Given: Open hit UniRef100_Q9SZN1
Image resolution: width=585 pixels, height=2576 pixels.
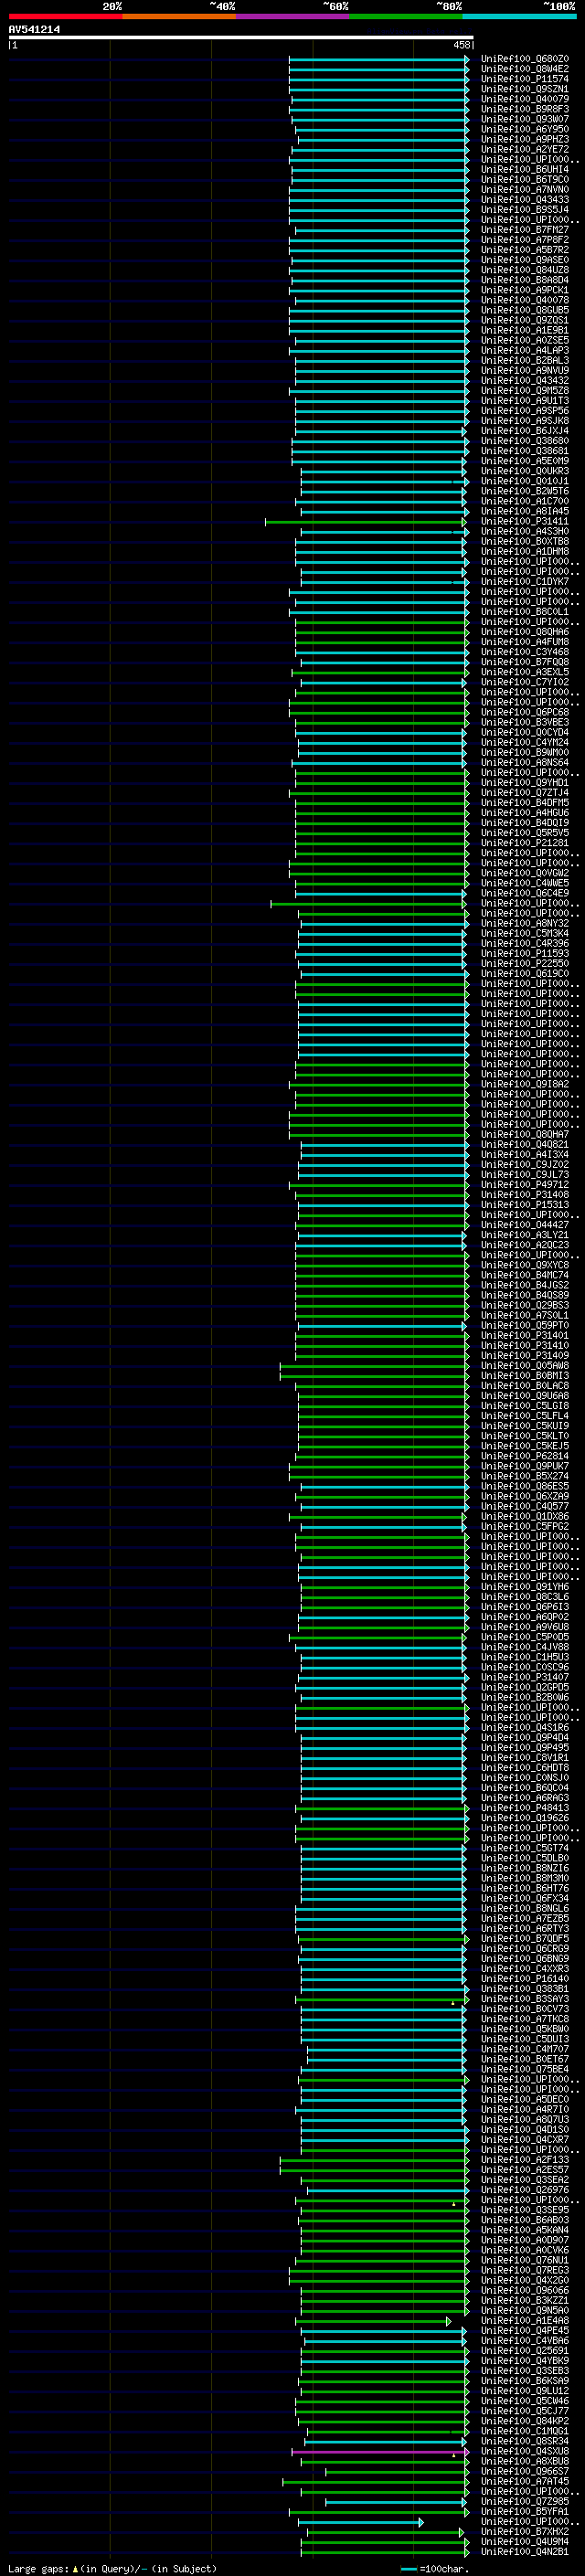Looking at the screenshot, I should pyautogui.click(x=525, y=89).
